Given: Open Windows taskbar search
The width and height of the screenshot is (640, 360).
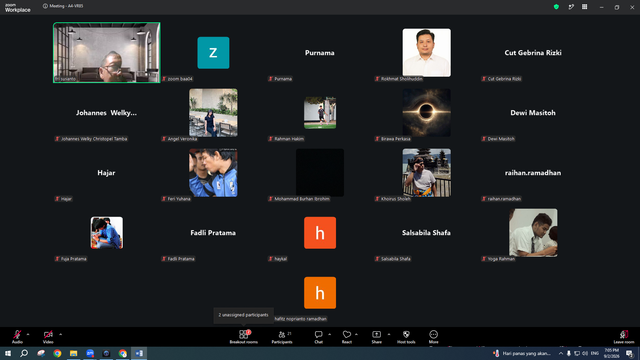Looking at the screenshot, I should coord(24,353).
